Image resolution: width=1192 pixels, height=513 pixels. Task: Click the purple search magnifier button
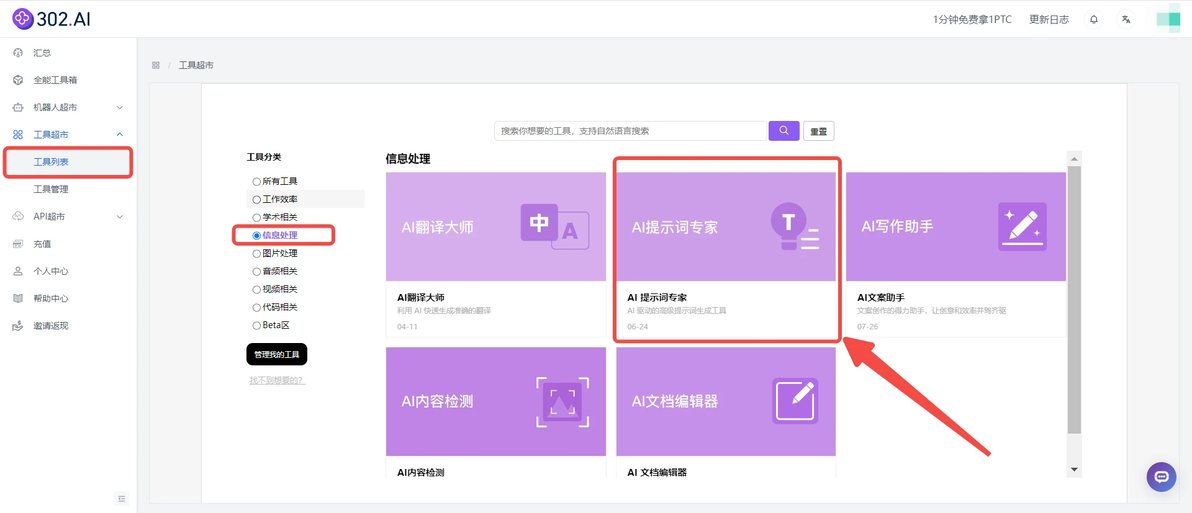pos(784,131)
